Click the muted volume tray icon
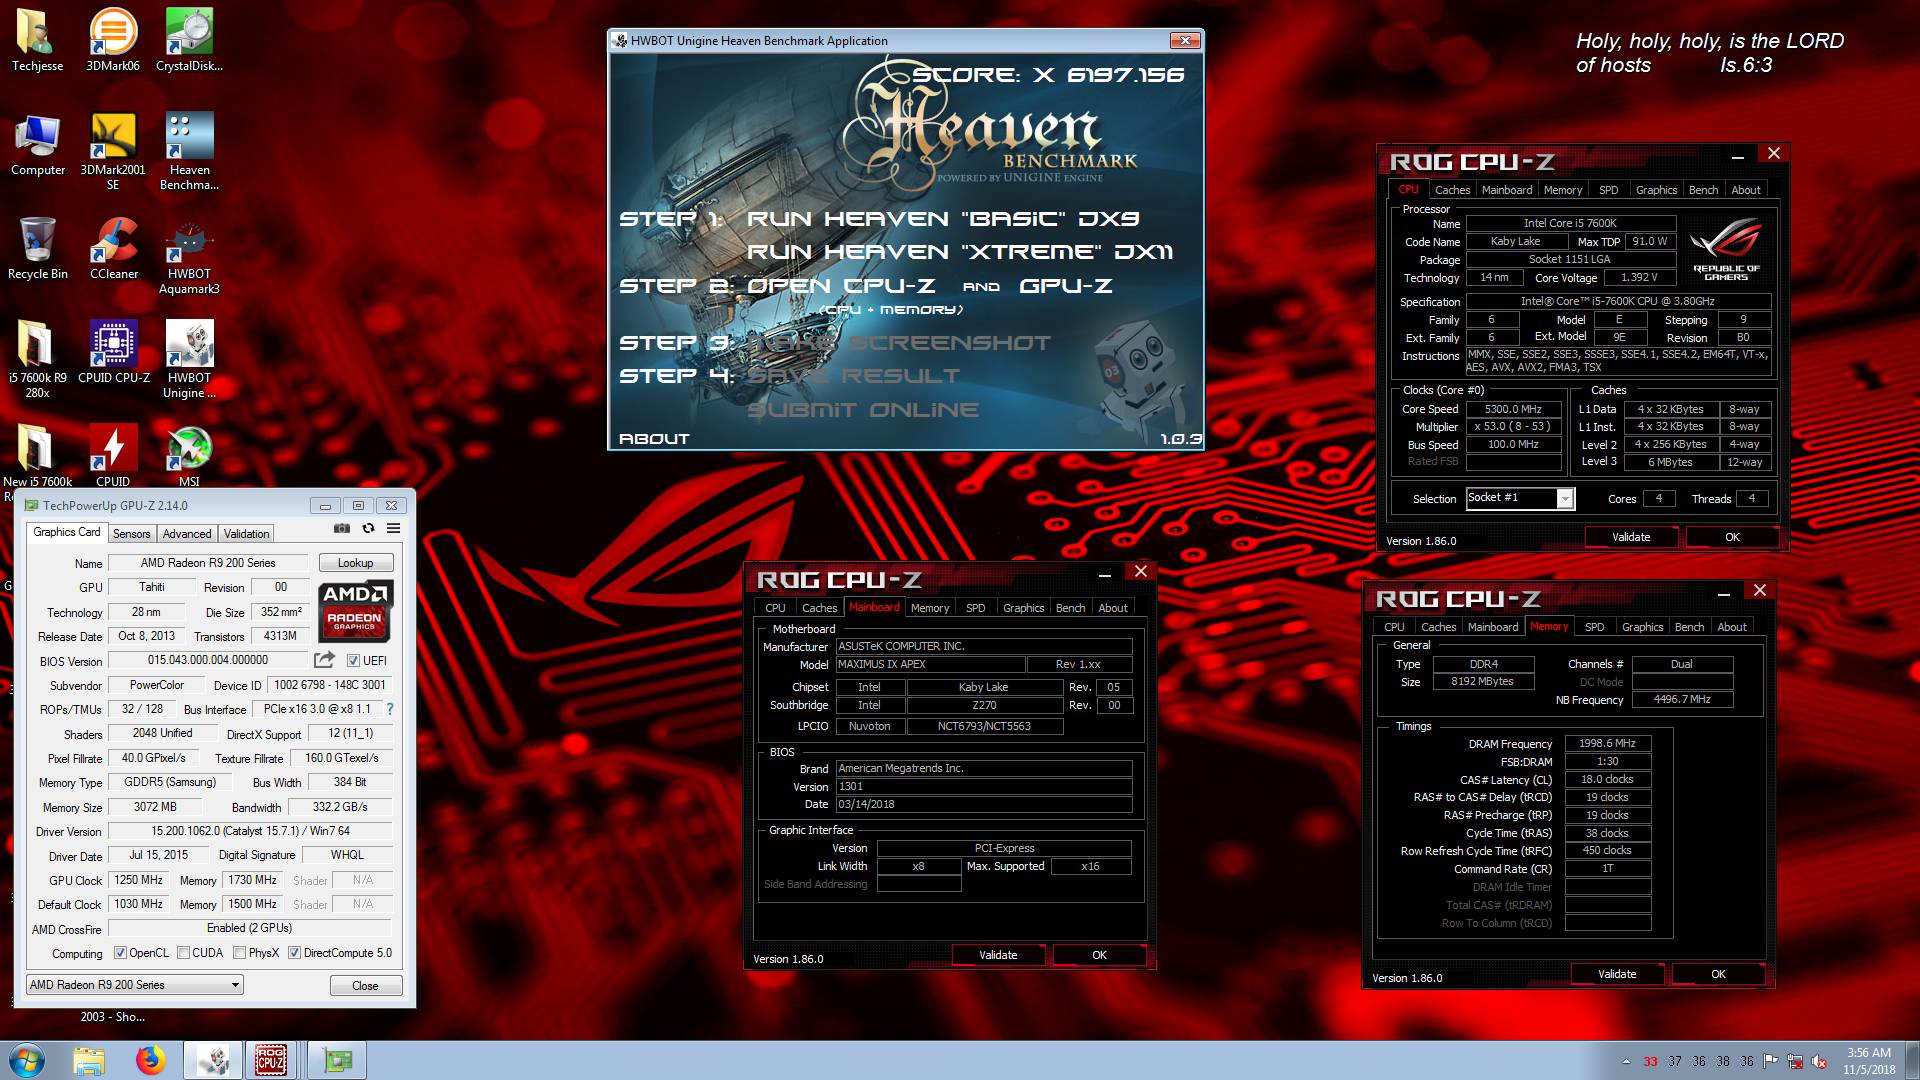Image resolution: width=1920 pixels, height=1080 pixels. tap(1820, 1061)
